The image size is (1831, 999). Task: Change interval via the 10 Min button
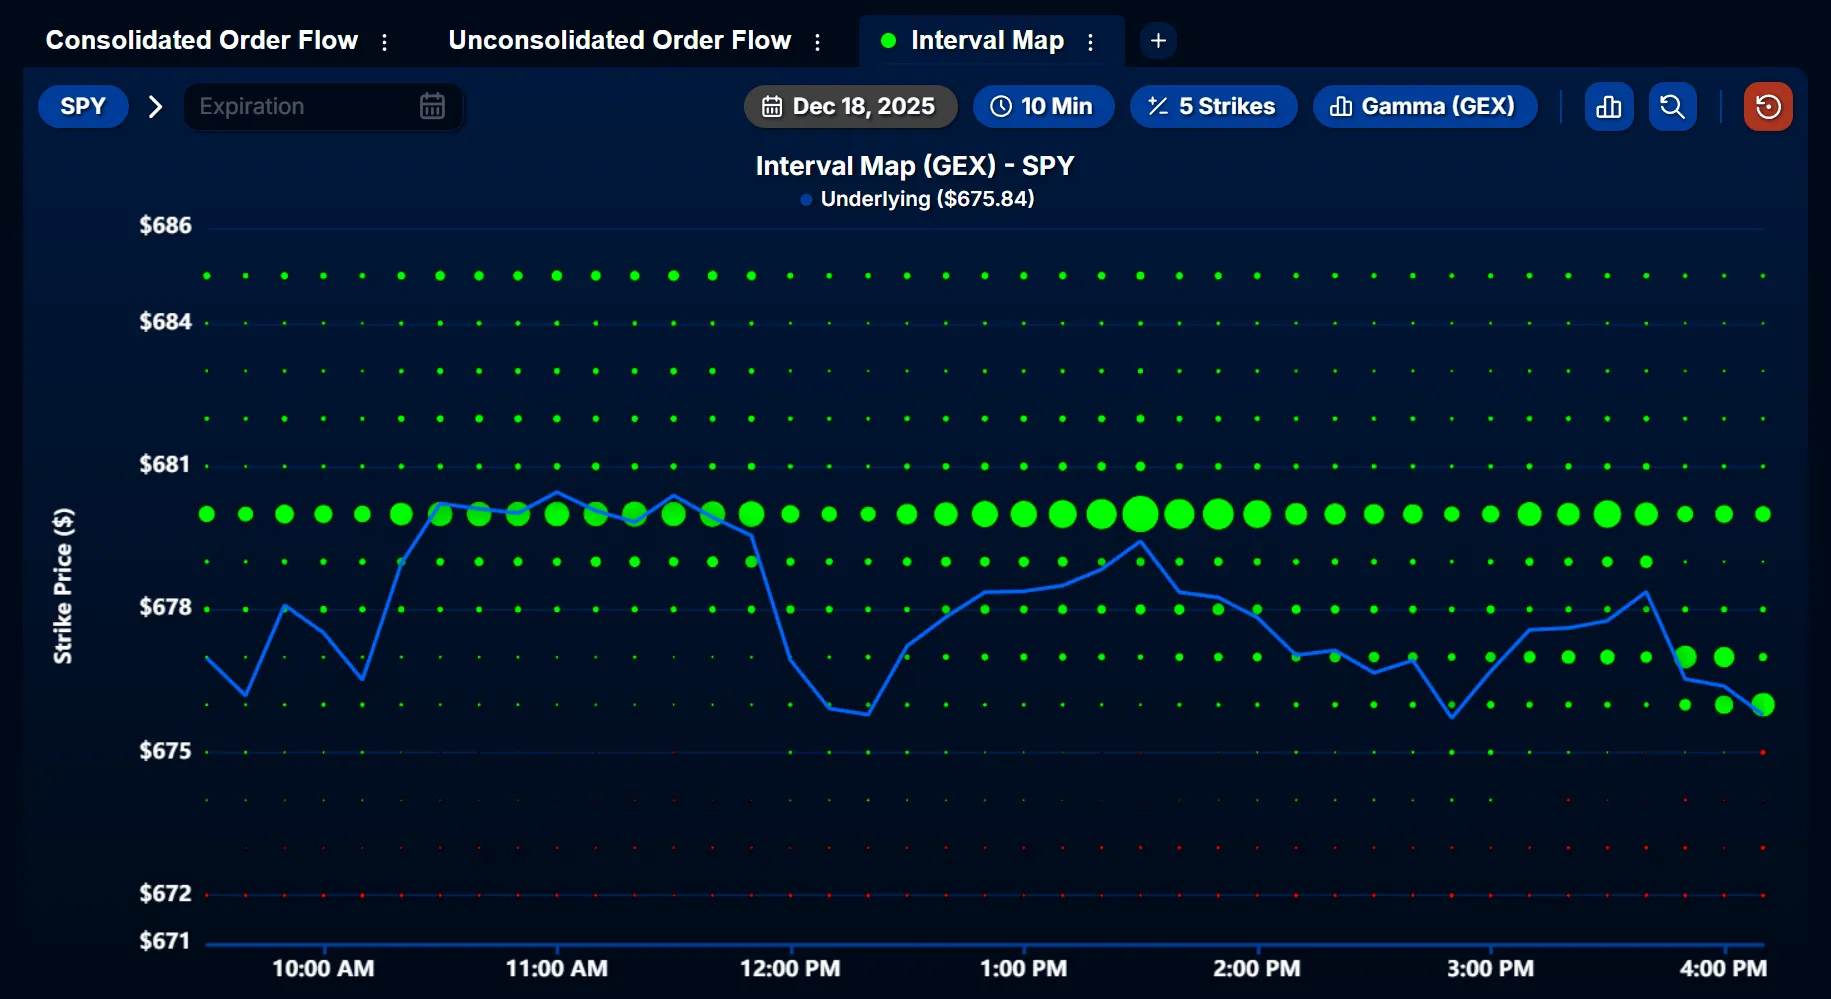click(1043, 106)
